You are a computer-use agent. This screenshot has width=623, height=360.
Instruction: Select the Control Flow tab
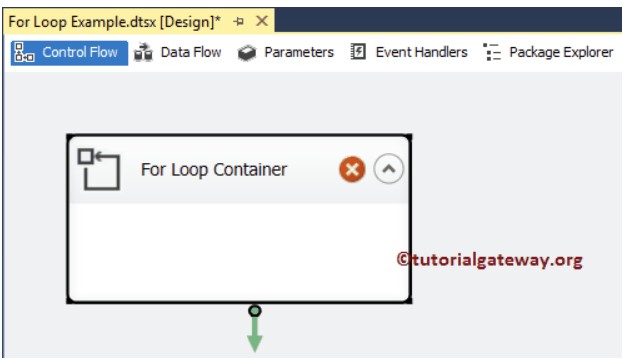pos(69,53)
